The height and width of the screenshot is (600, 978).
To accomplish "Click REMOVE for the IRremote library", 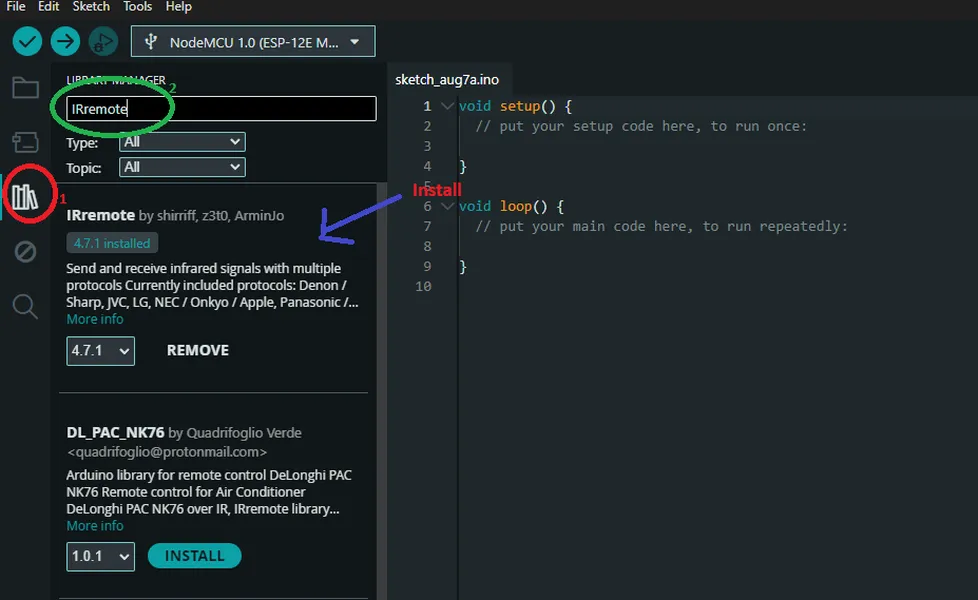I will 198,351.
